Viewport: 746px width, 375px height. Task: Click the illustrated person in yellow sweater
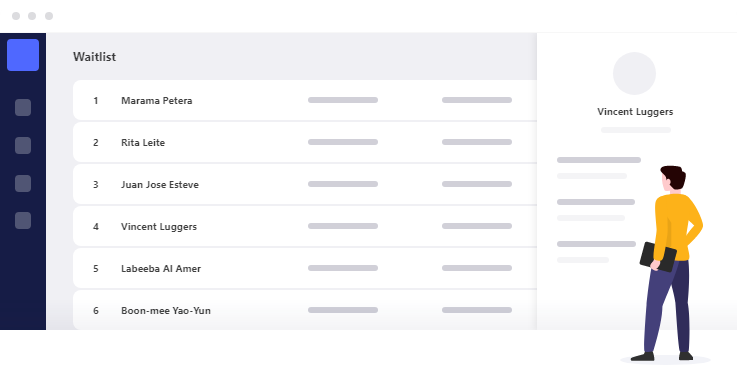(668, 263)
